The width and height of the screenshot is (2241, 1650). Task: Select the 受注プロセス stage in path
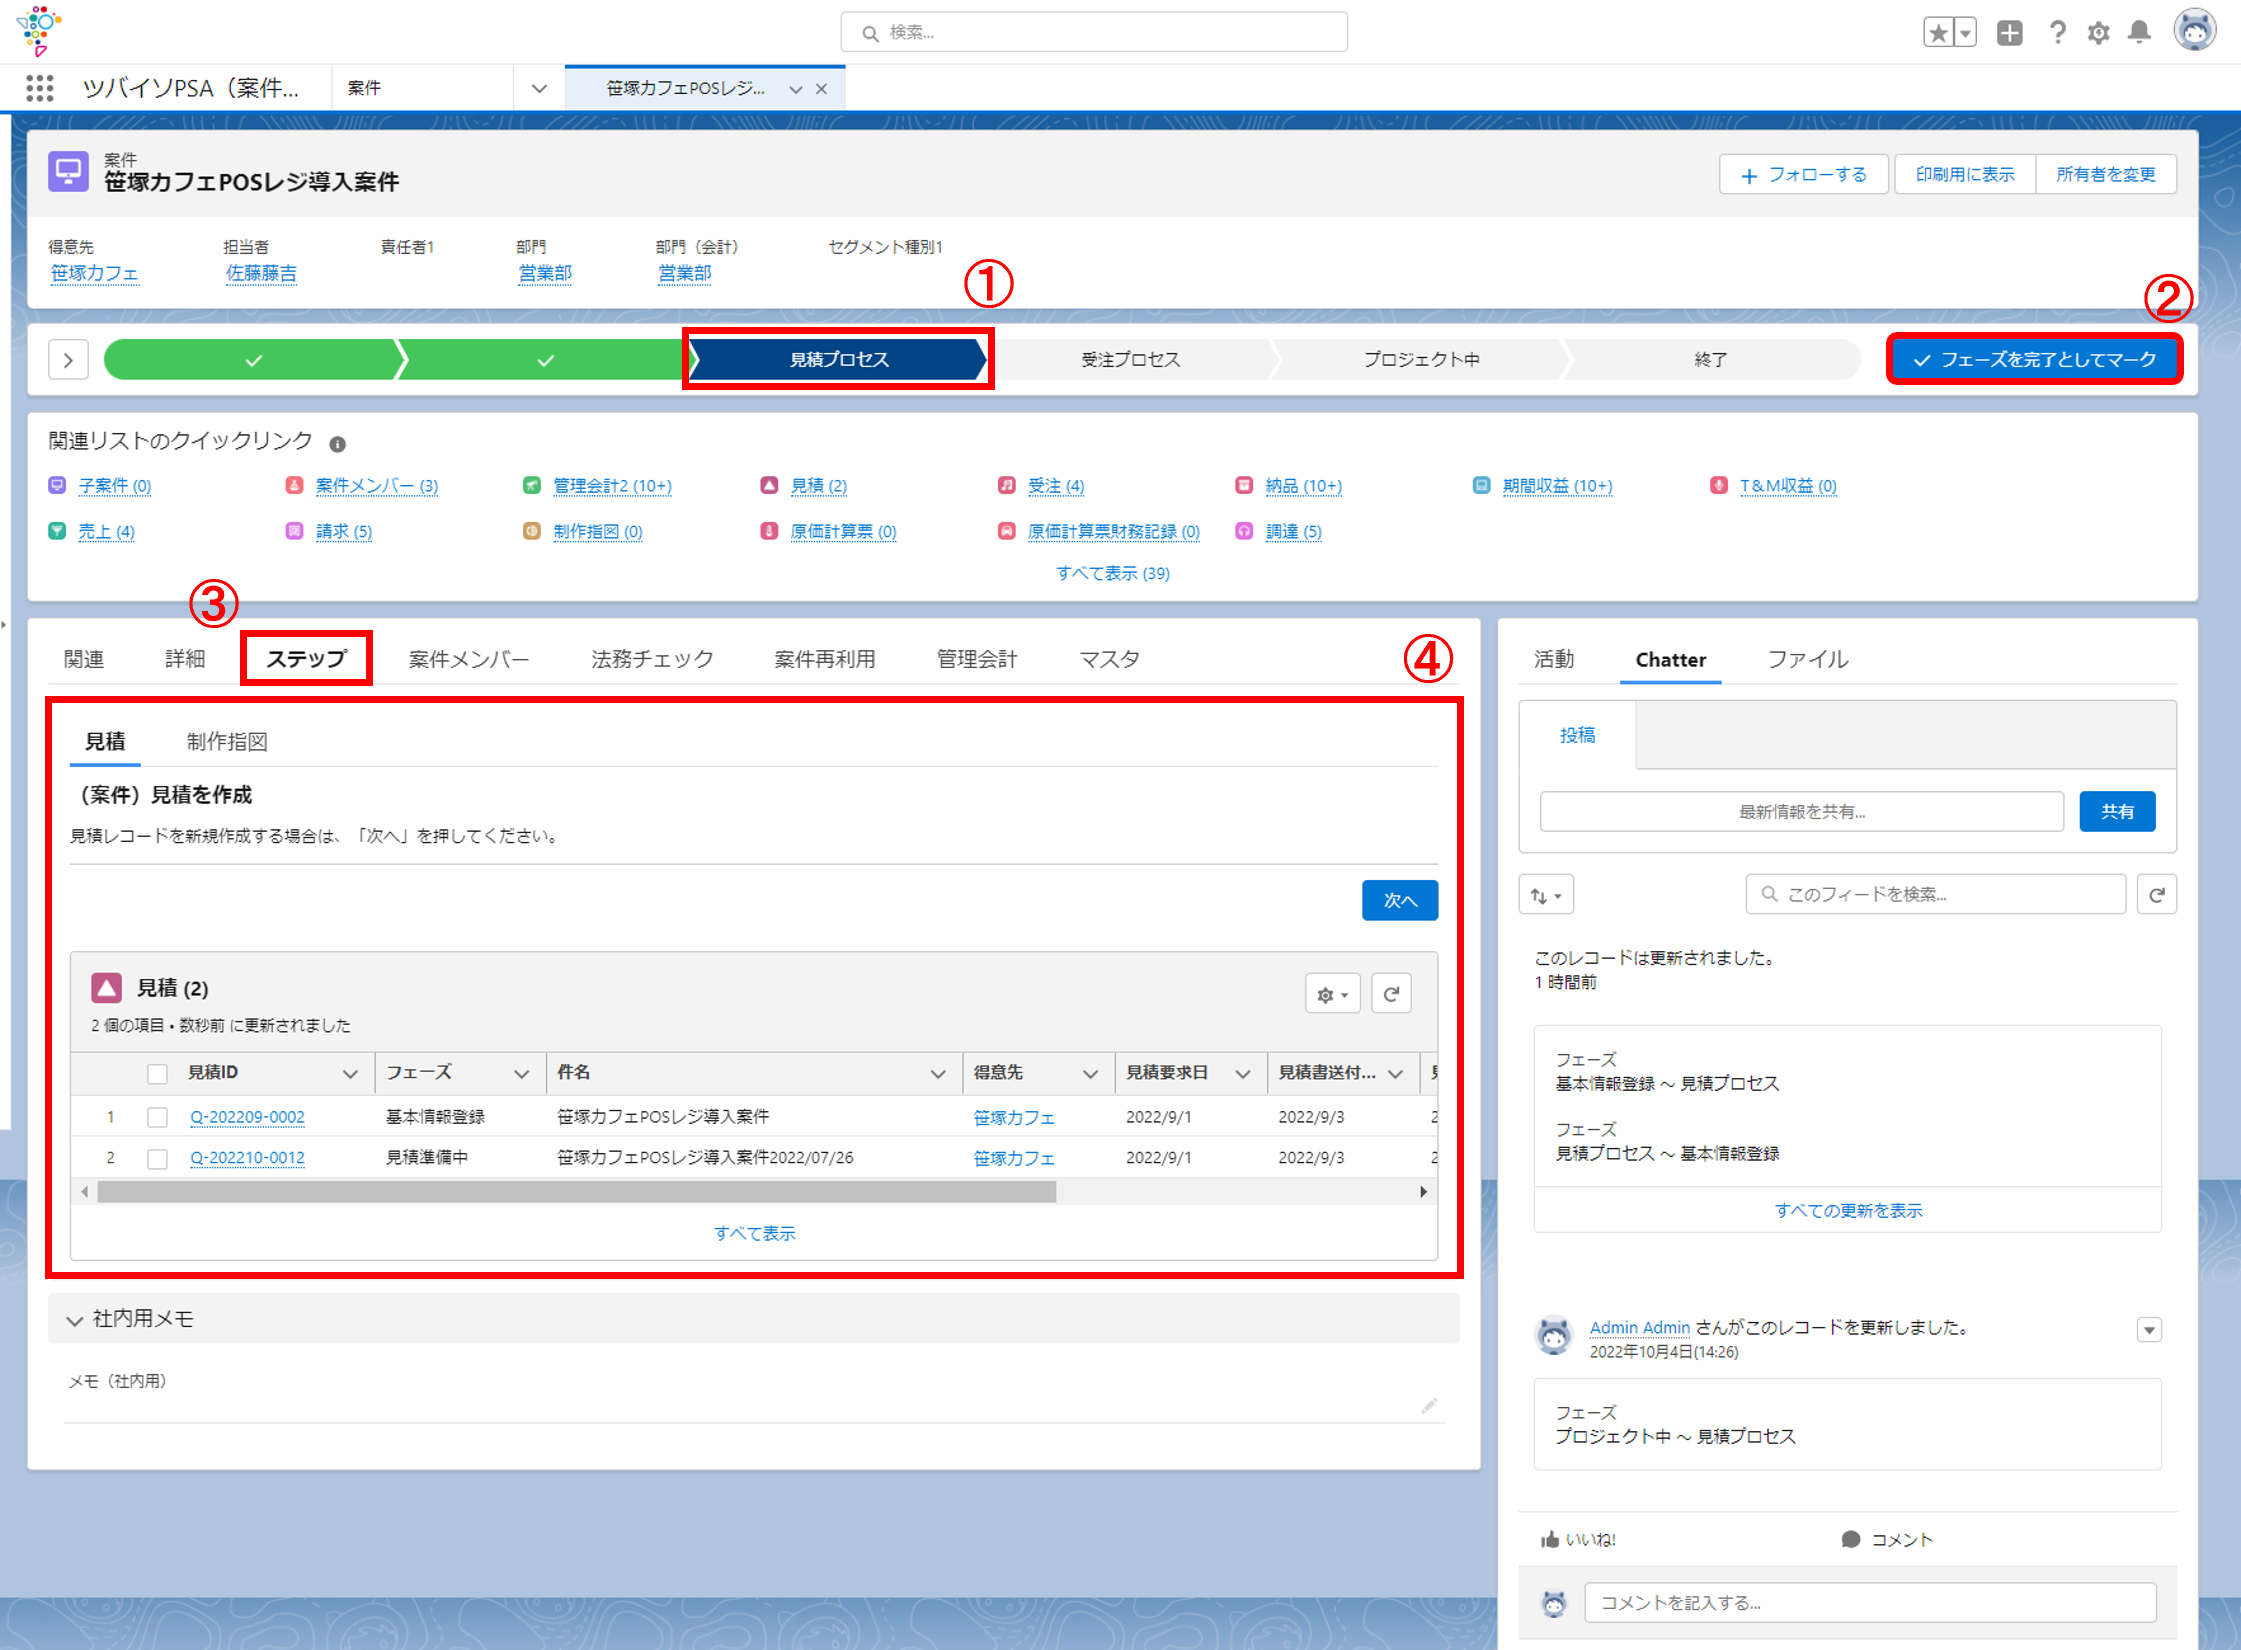tap(1131, 359)
